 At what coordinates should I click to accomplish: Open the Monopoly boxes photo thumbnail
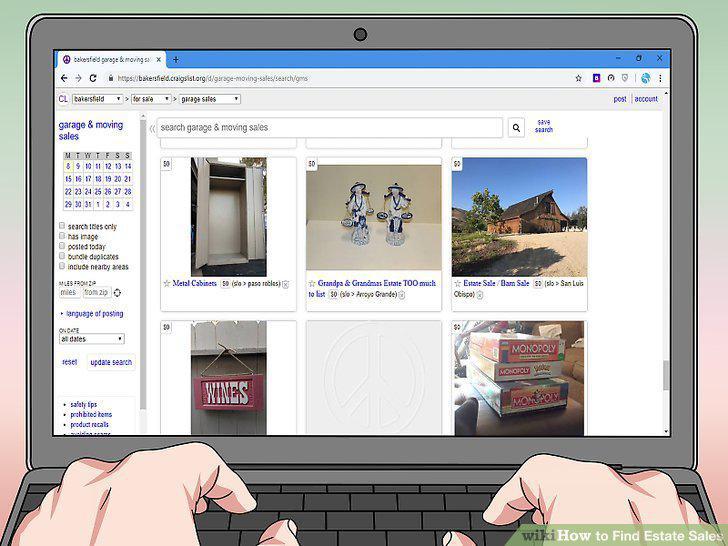coord(519,378)
